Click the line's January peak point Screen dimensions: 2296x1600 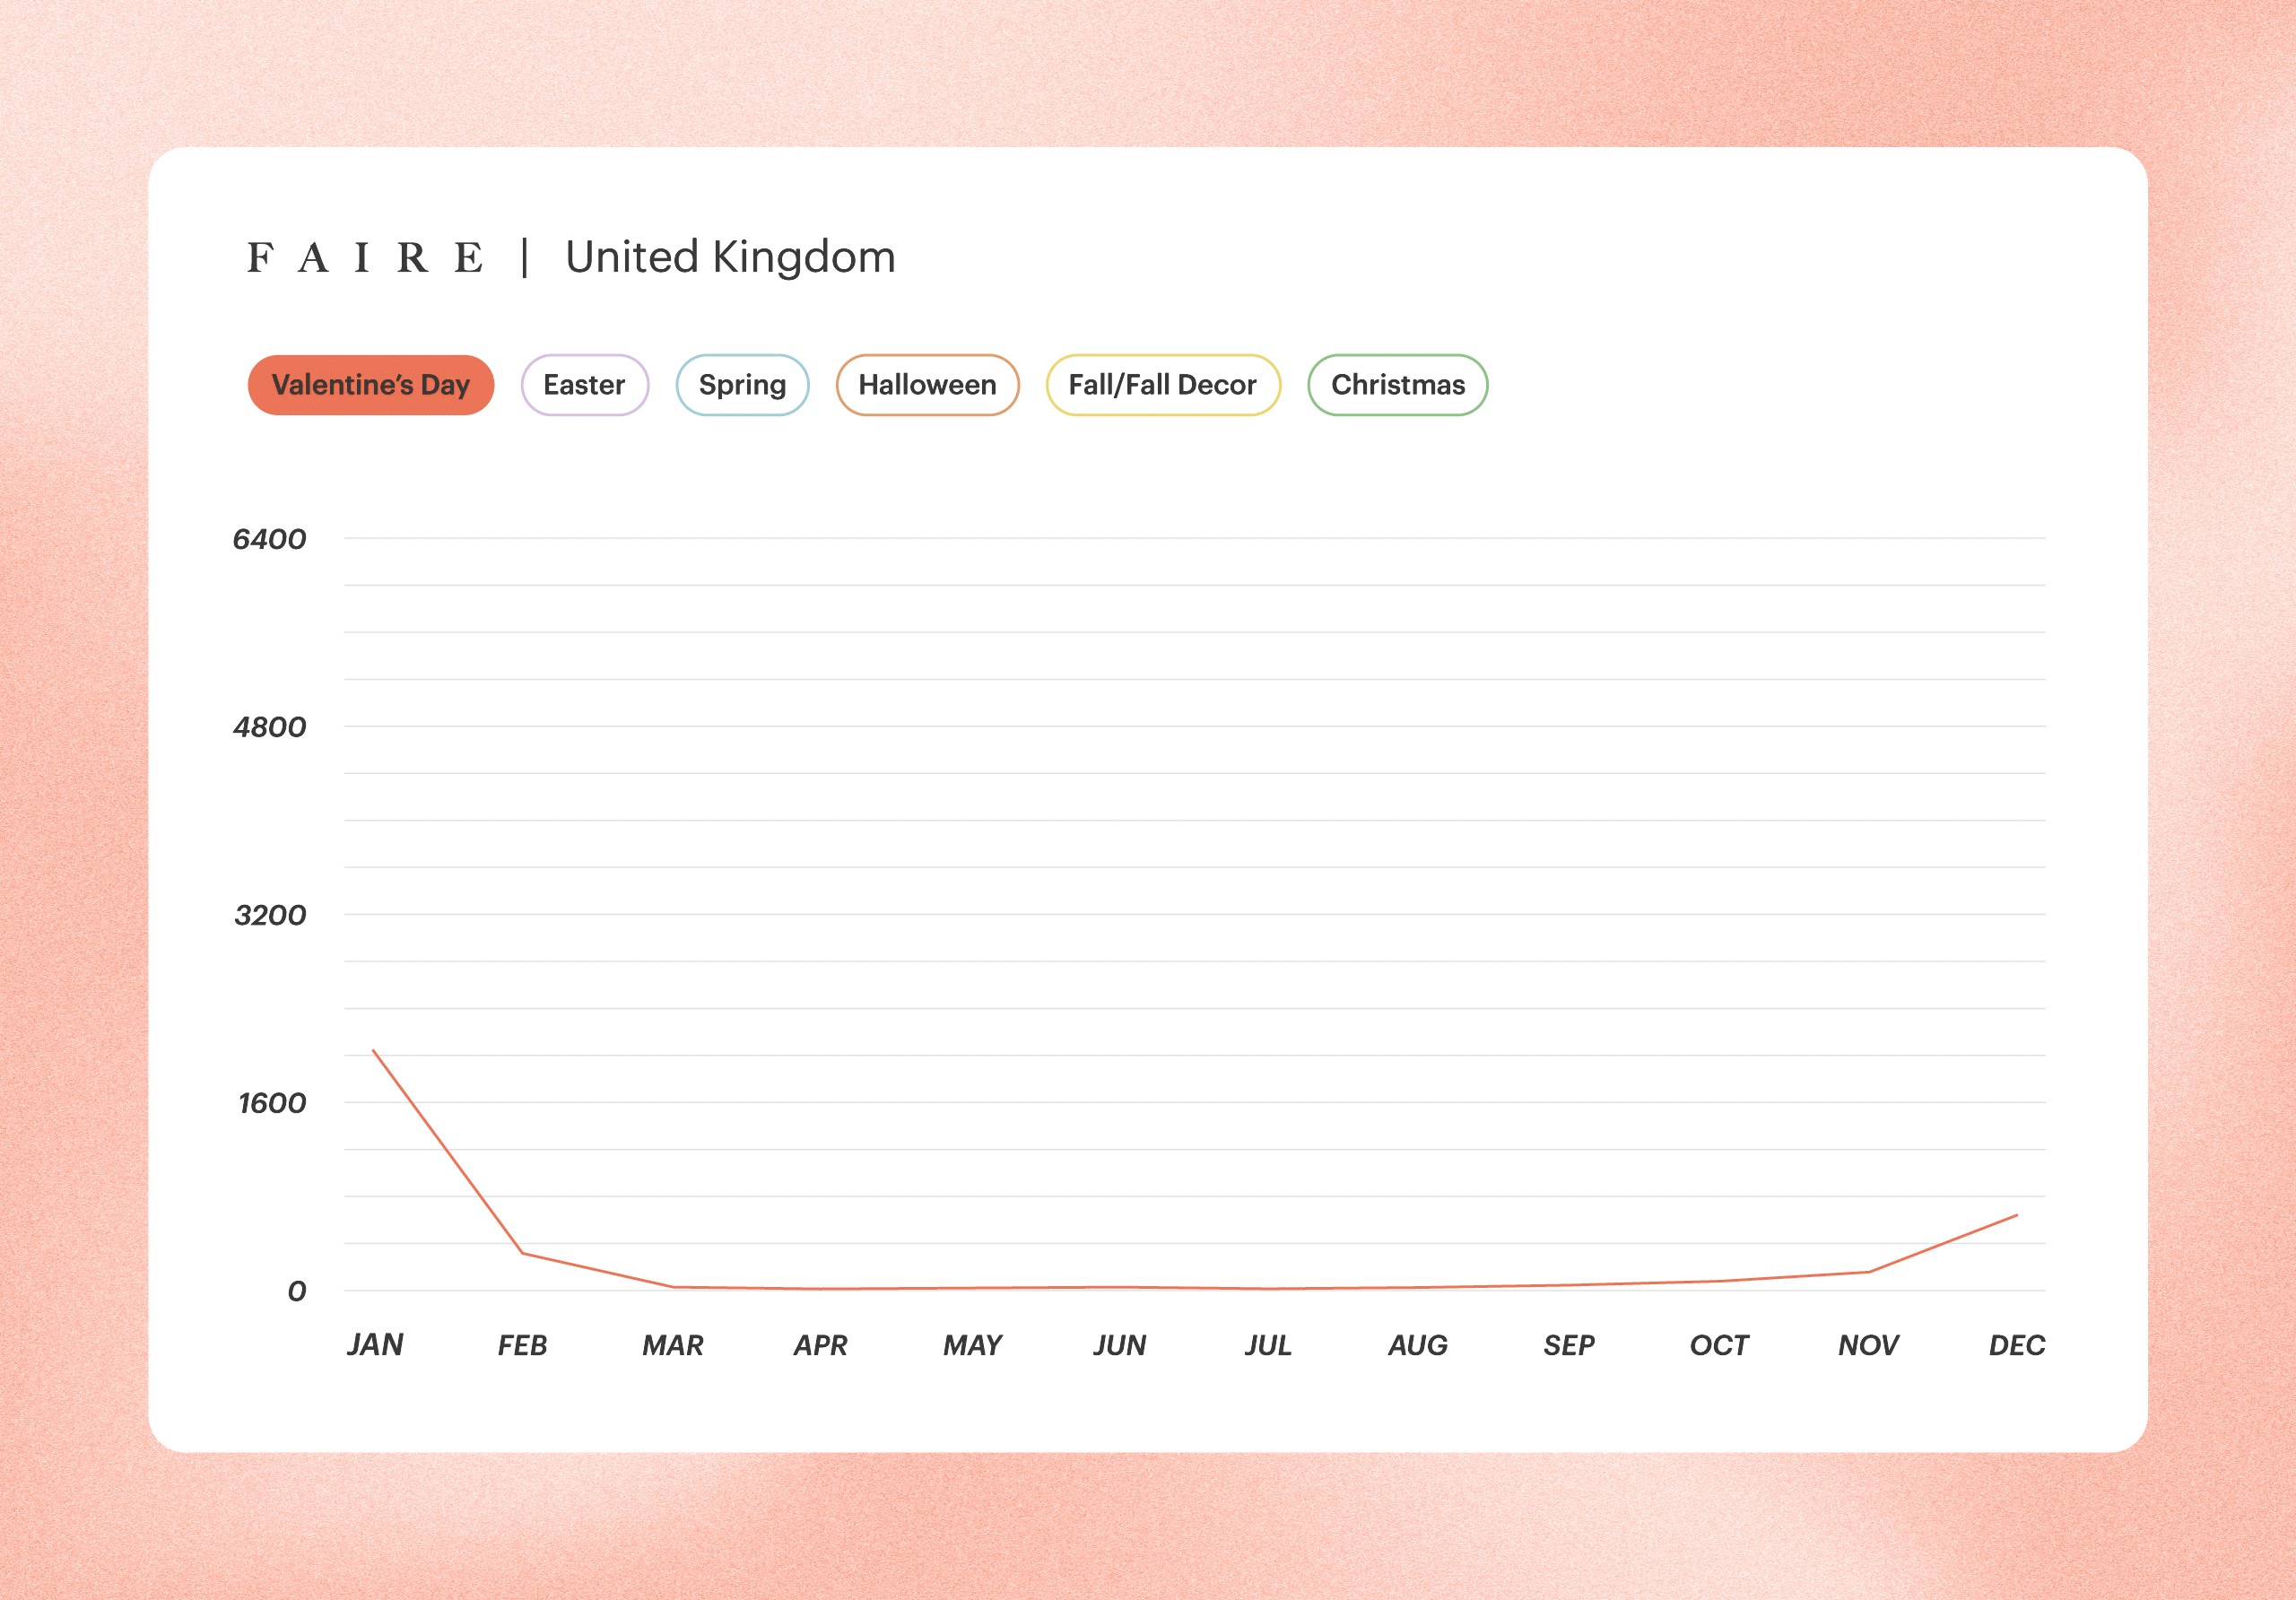pos(374,1051)
